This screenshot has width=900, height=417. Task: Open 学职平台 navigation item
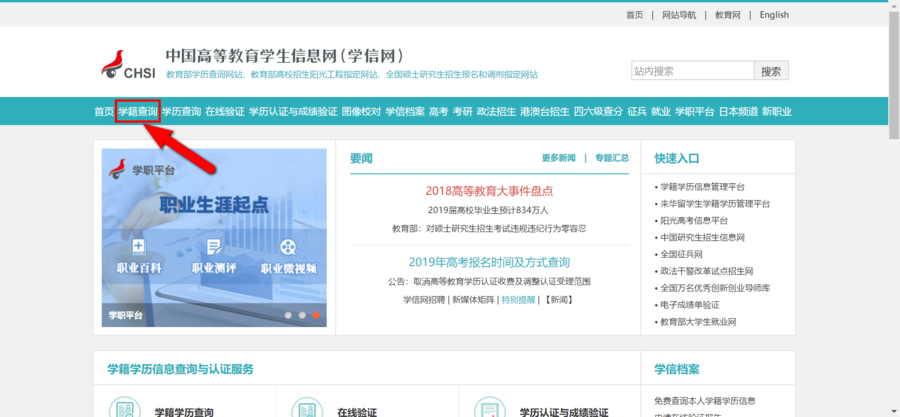[x=695, y=112]
